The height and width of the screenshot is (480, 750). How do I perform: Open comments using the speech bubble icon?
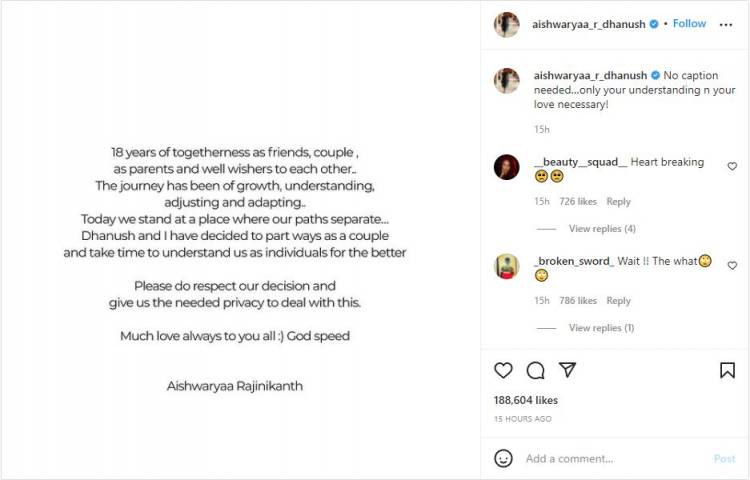point(535,371)
